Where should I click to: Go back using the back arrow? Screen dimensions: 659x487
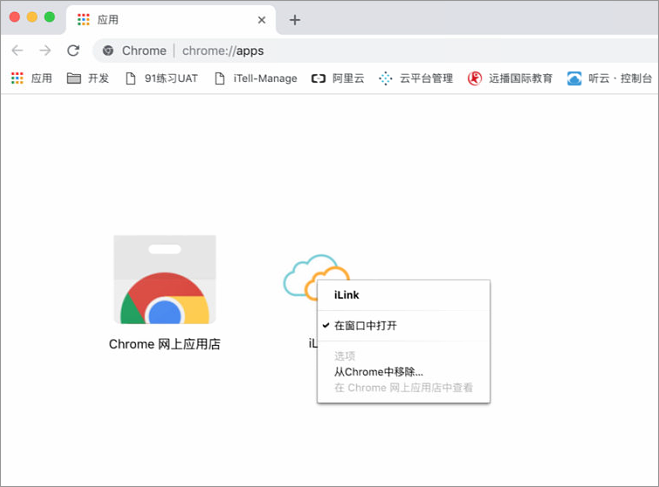click(17, 51)
